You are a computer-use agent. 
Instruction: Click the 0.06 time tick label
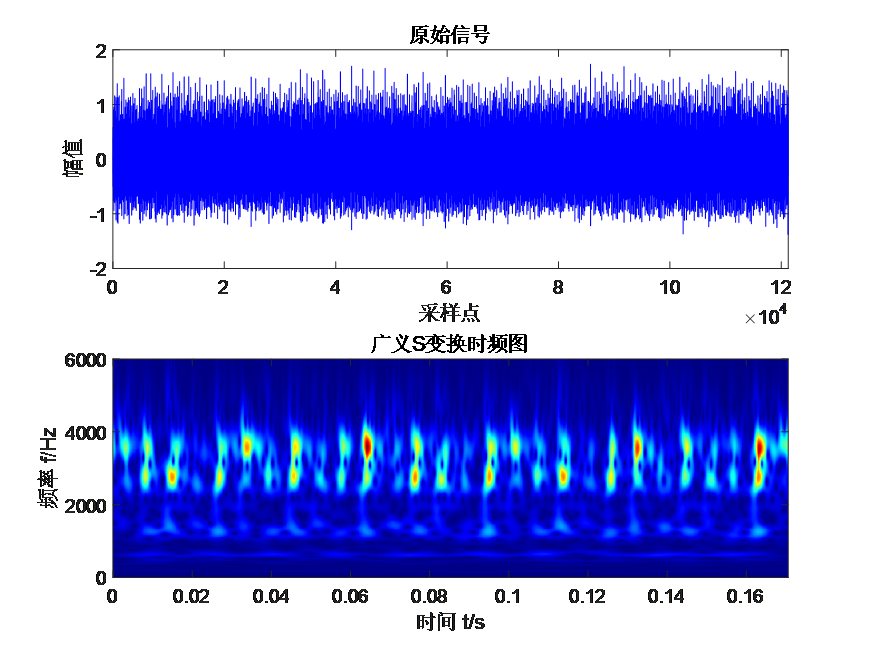click(350, 597)
